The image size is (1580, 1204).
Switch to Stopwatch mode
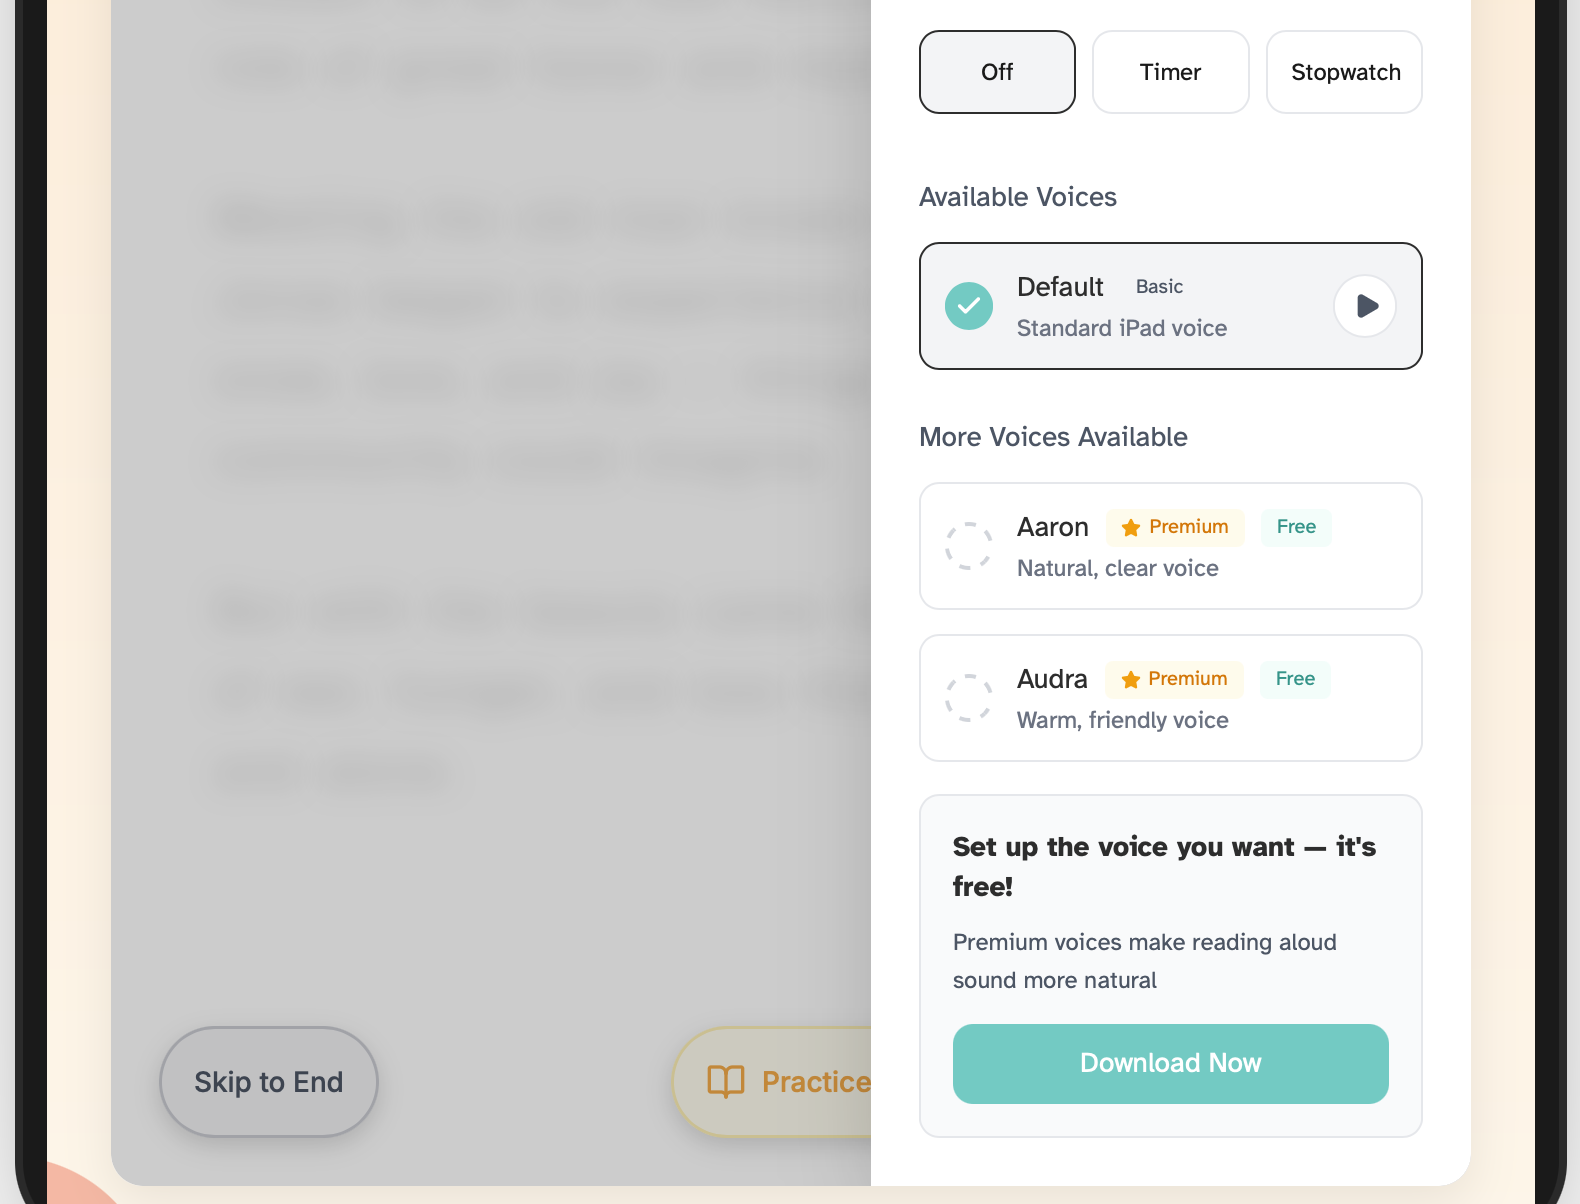(1344, 72)
